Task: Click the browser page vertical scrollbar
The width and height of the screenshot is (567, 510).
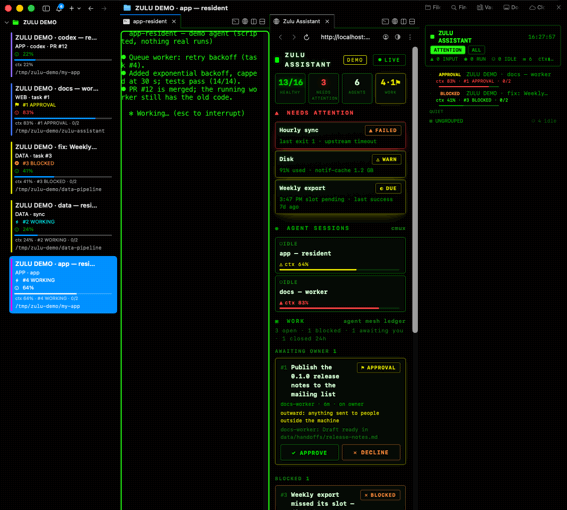Action: pyautogui.click(x=415, y=190)
